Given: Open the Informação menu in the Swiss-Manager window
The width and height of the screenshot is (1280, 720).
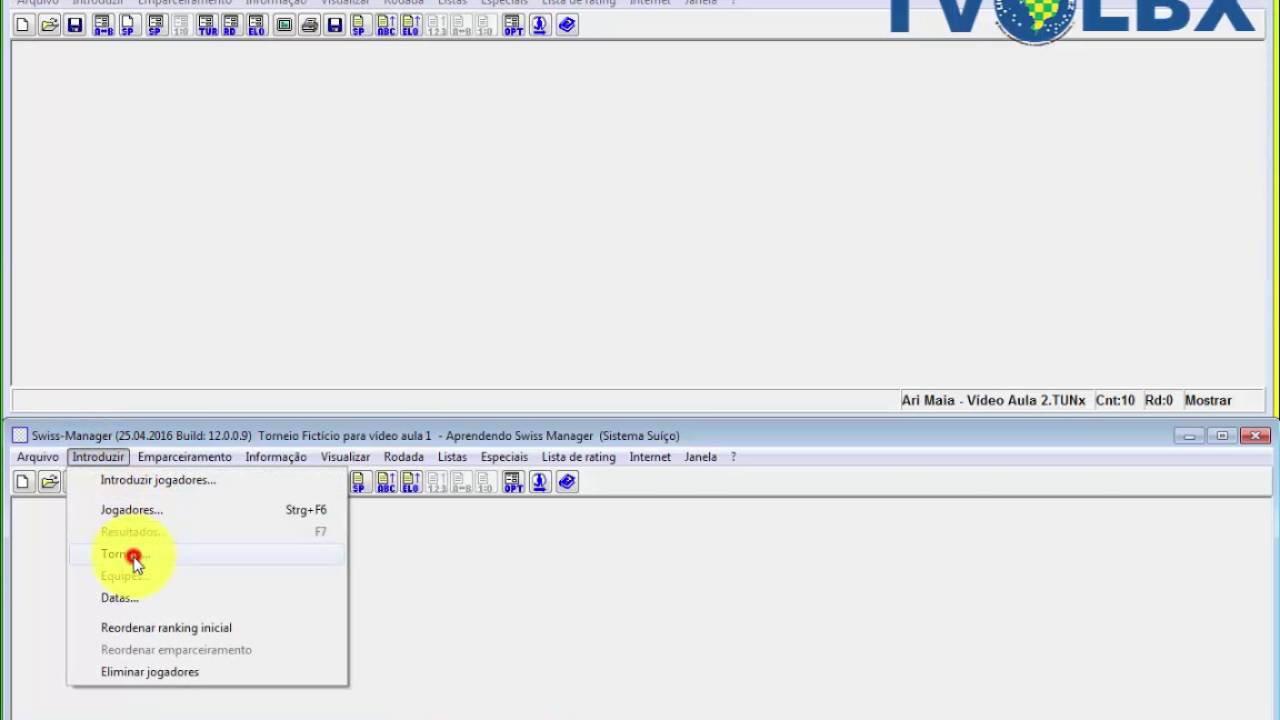Looking at the screenshot, I should pos(276,457).
